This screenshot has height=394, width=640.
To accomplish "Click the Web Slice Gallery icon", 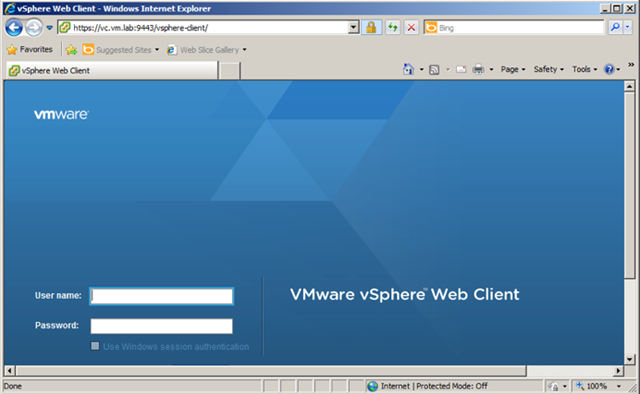I will click(172, 50).
